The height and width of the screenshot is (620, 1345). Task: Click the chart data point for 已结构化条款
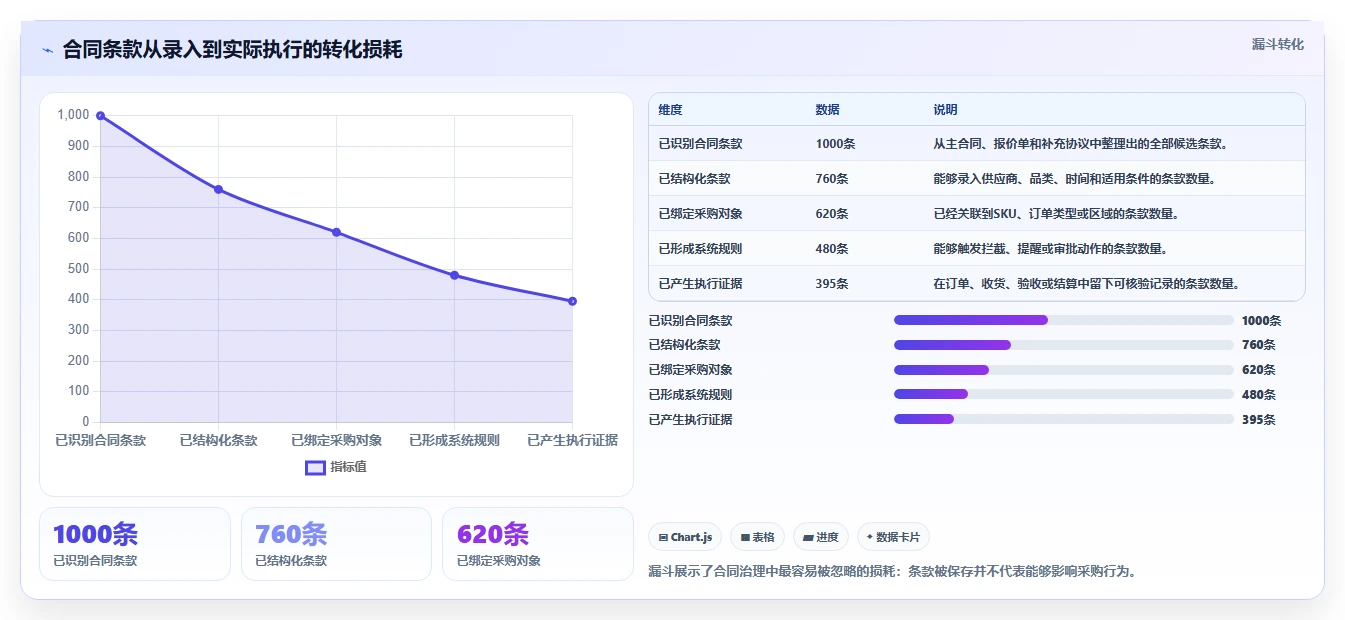tap(218, 190)
